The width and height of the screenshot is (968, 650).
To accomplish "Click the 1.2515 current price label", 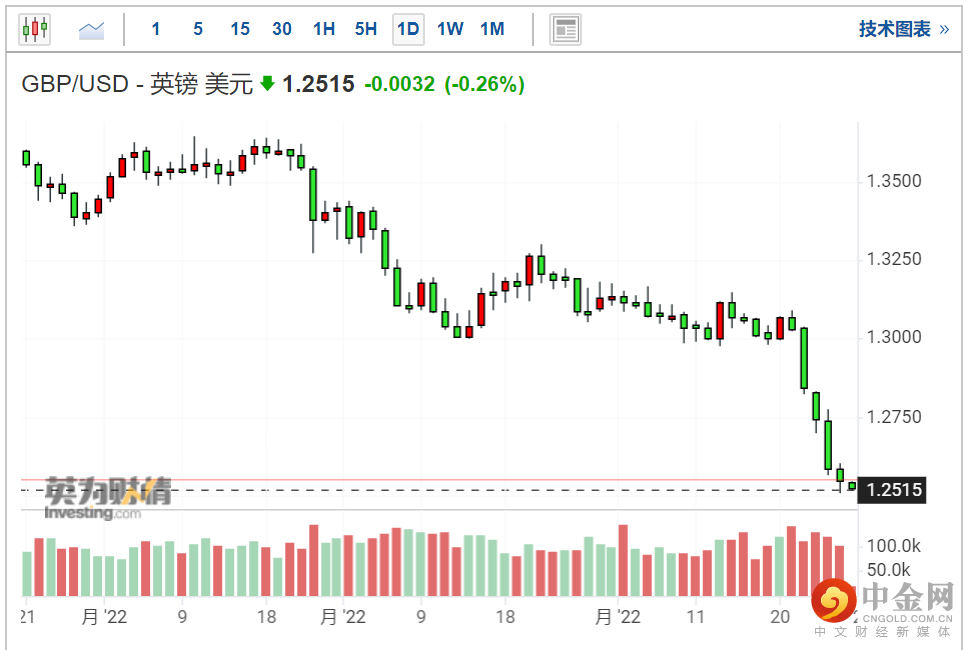I will pyautogui.click(x=894, y=490).
